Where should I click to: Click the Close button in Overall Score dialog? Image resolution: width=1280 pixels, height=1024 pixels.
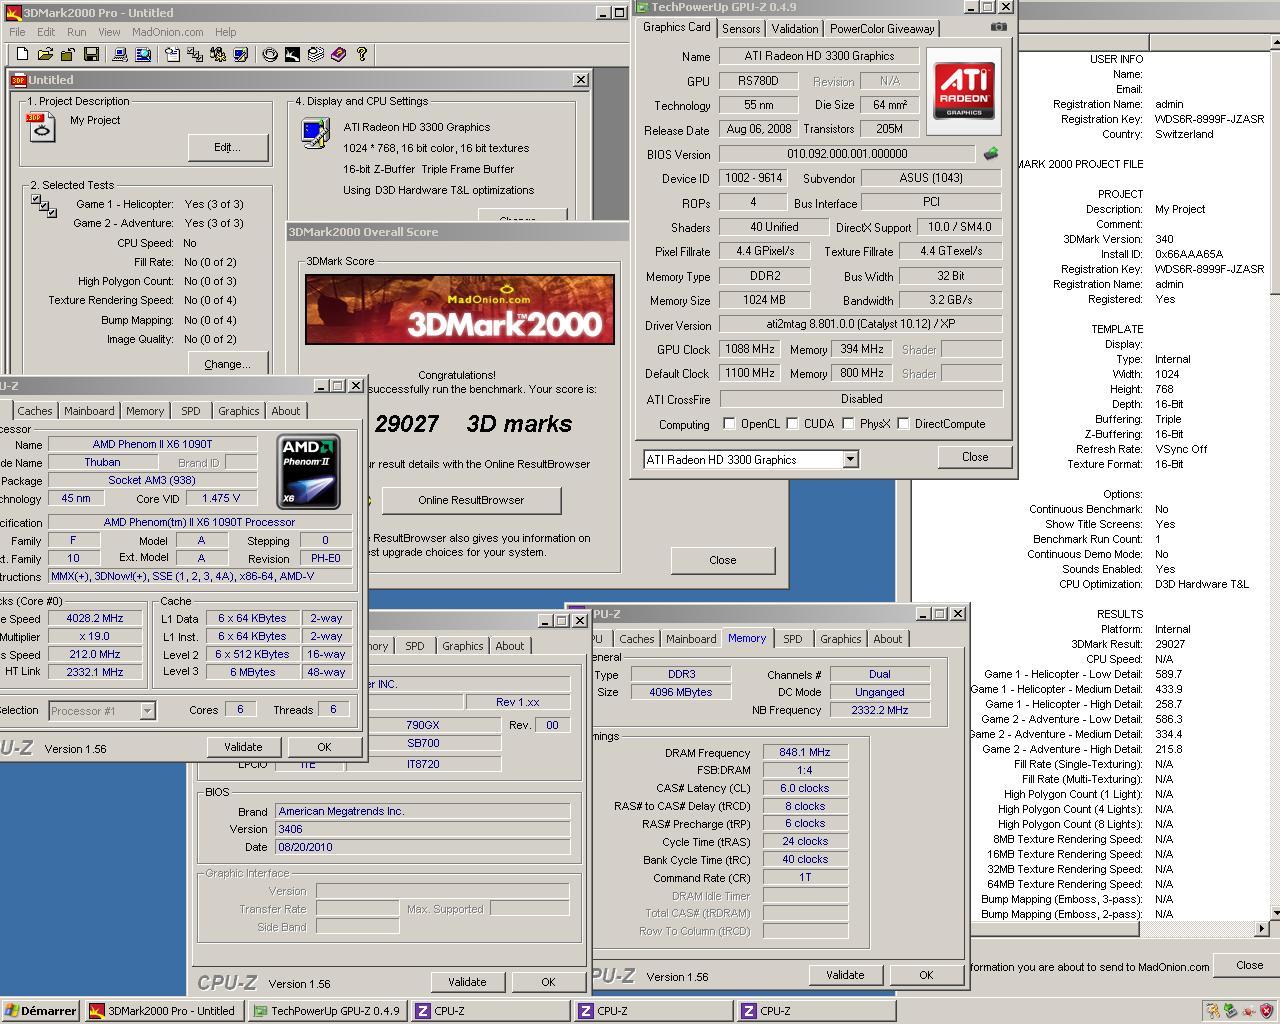(x=723, y=560)
